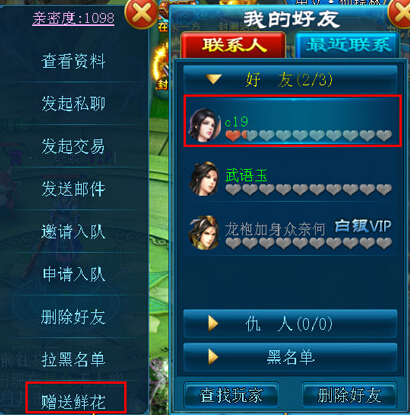
Task: Click the 查找玩家 button
Action: click(231, 396)
